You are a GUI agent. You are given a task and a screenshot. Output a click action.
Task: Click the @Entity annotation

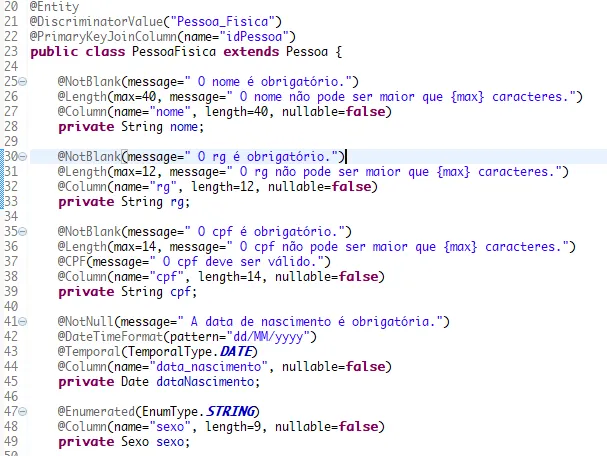[x=54, y=7]
